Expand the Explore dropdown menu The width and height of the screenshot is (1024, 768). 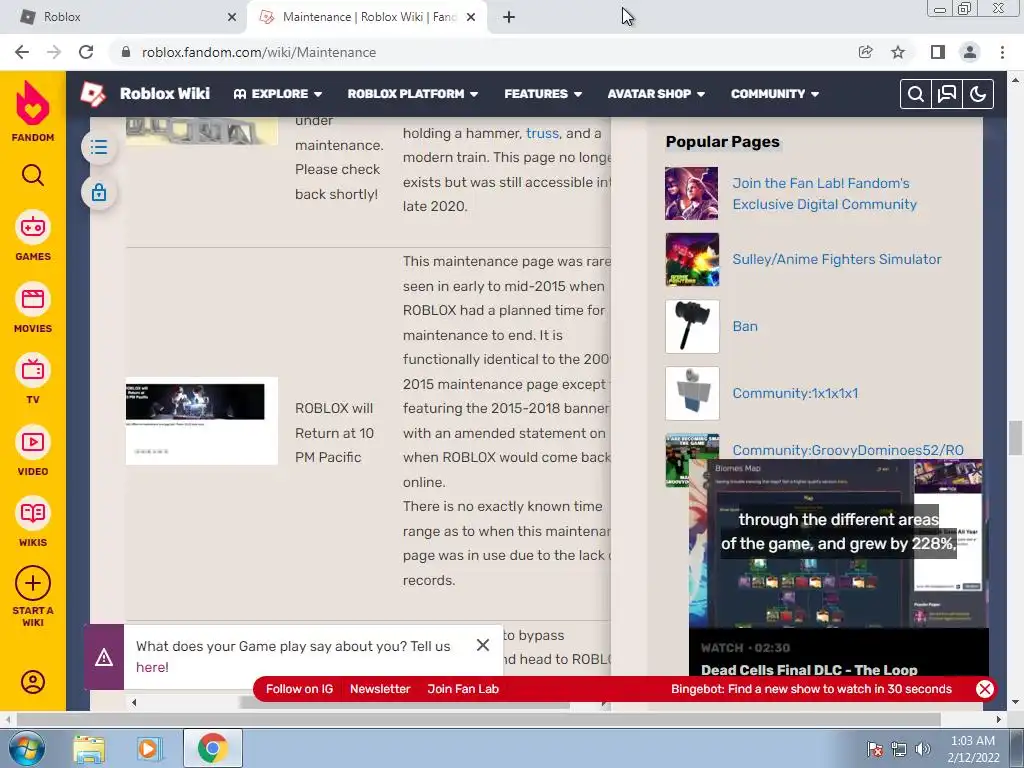click(278, 94)
